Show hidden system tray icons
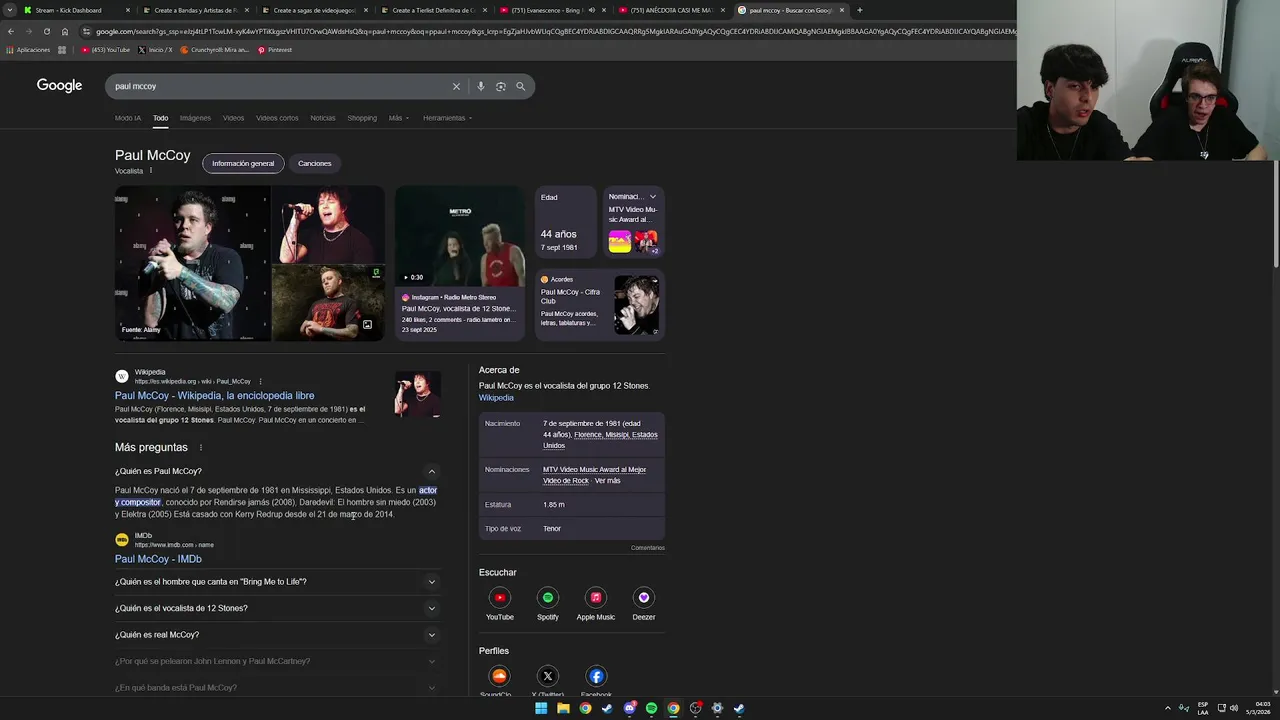 click(1167, 708)
